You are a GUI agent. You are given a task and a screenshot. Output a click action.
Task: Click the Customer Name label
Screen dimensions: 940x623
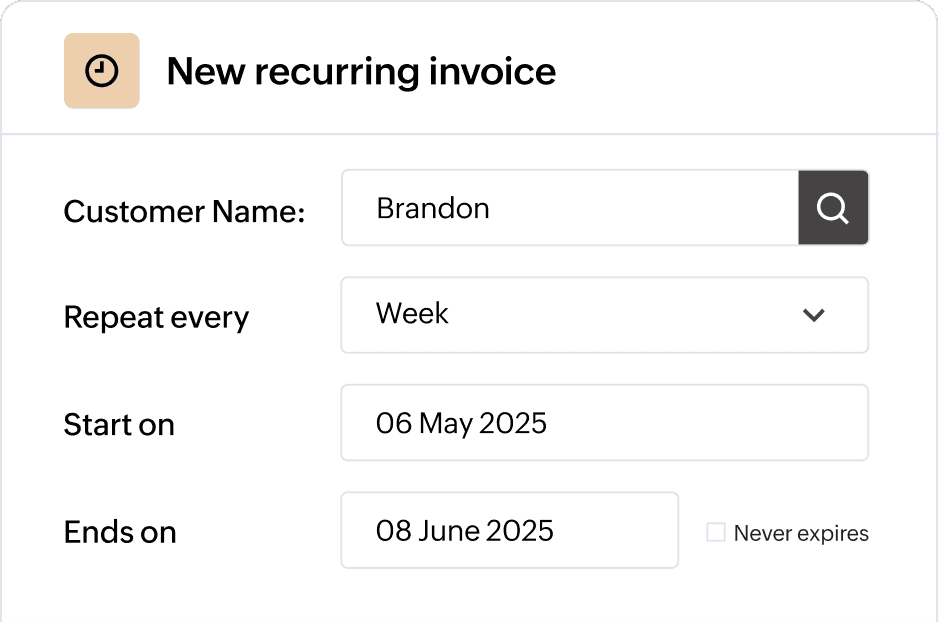tap(183, 211)
